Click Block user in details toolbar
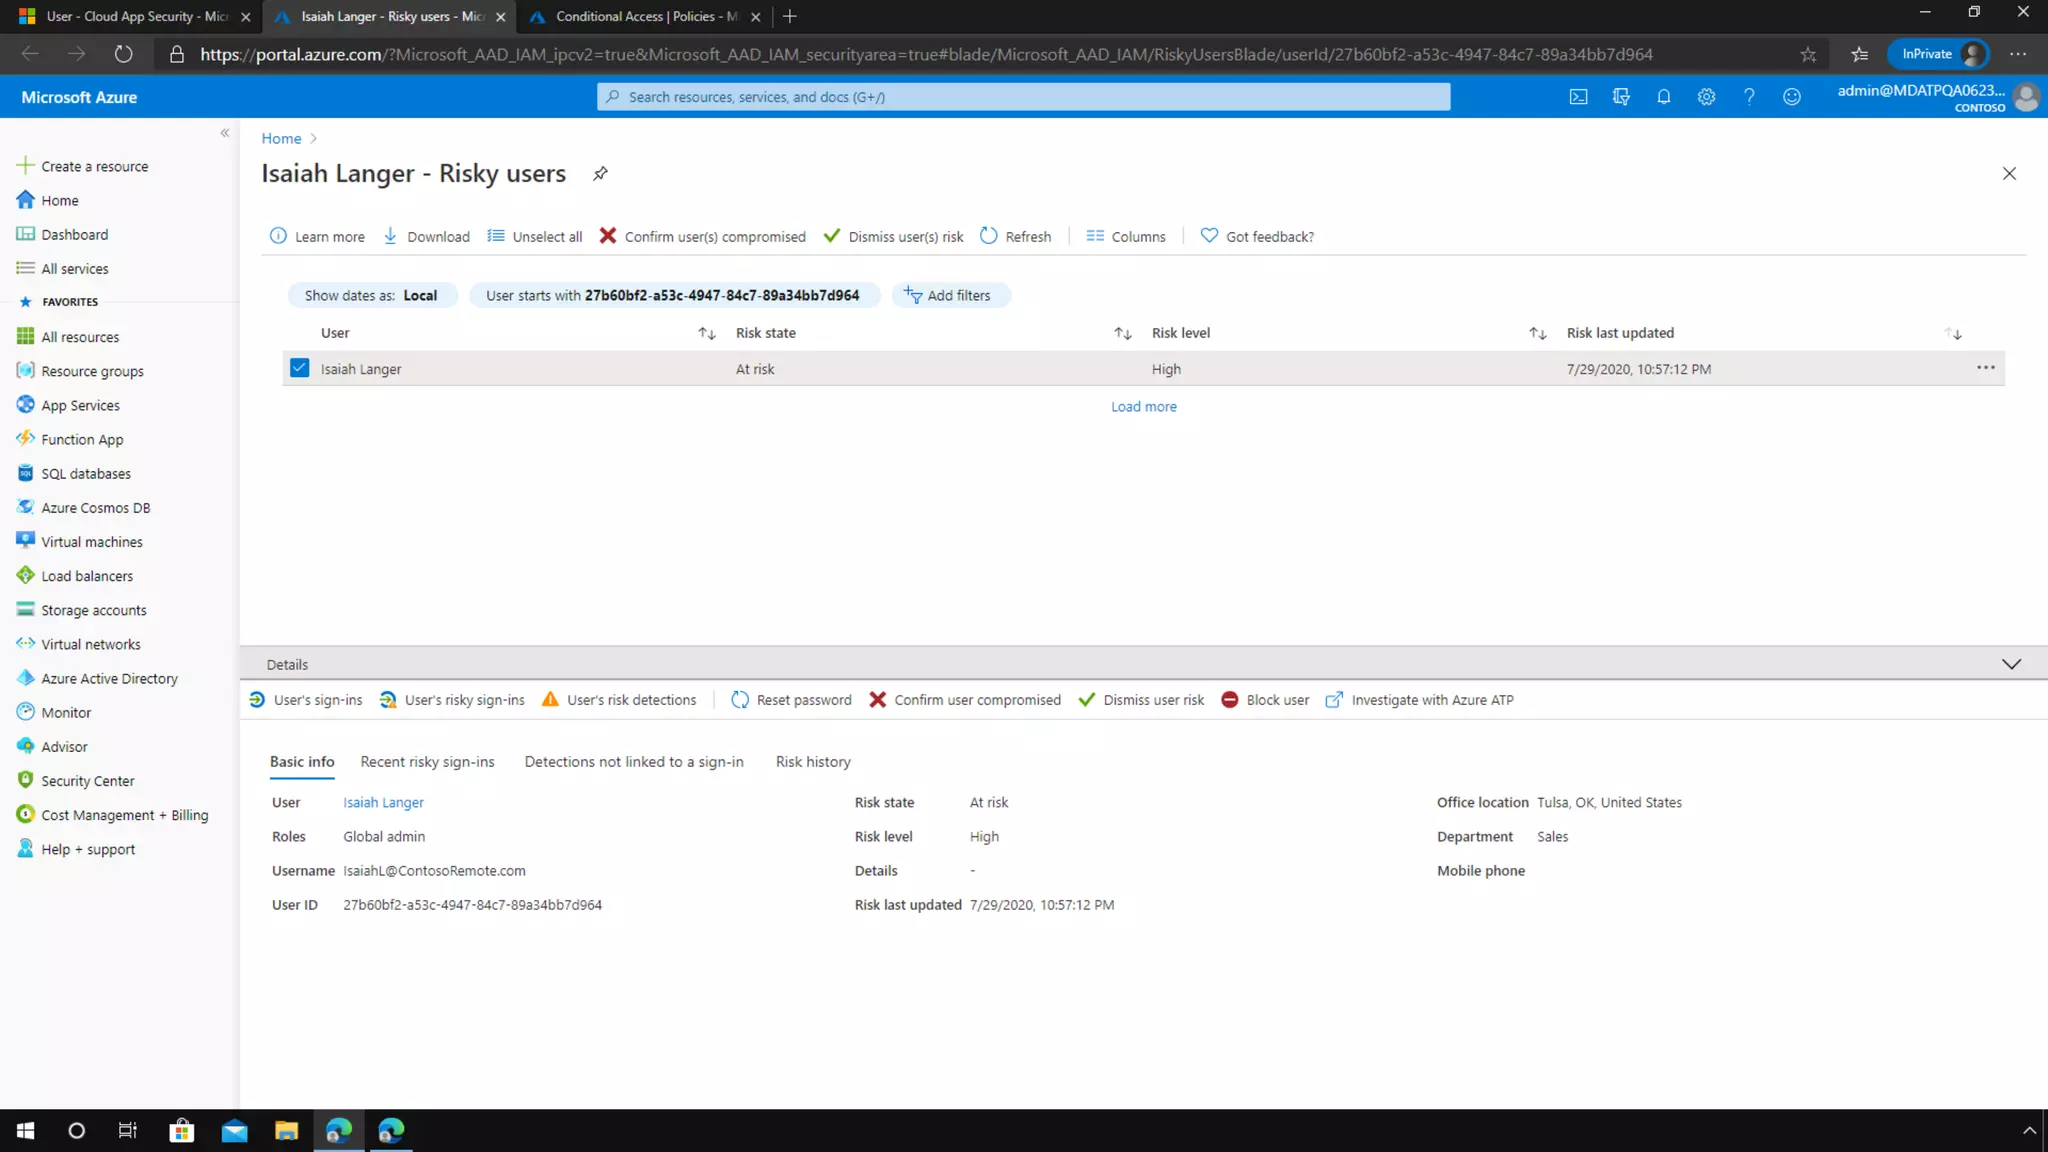The image size is (2048, 1152). [x=1265, y=700]
